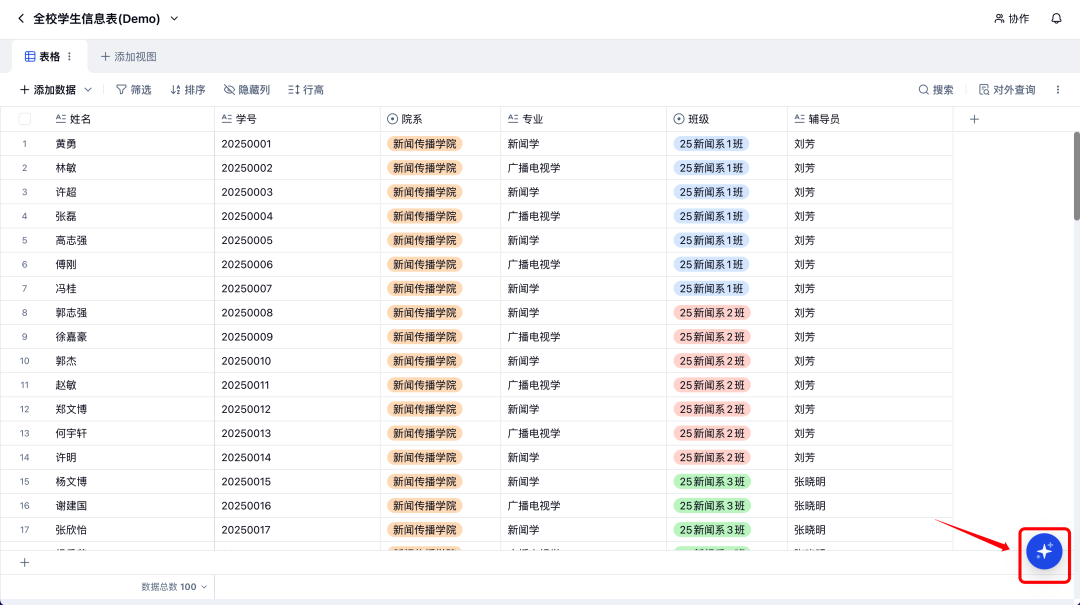Viewport: 1080px width, 605px height.
Task: Click student ID 20250001
Action: pyautogui.click(x=247, y=144)
